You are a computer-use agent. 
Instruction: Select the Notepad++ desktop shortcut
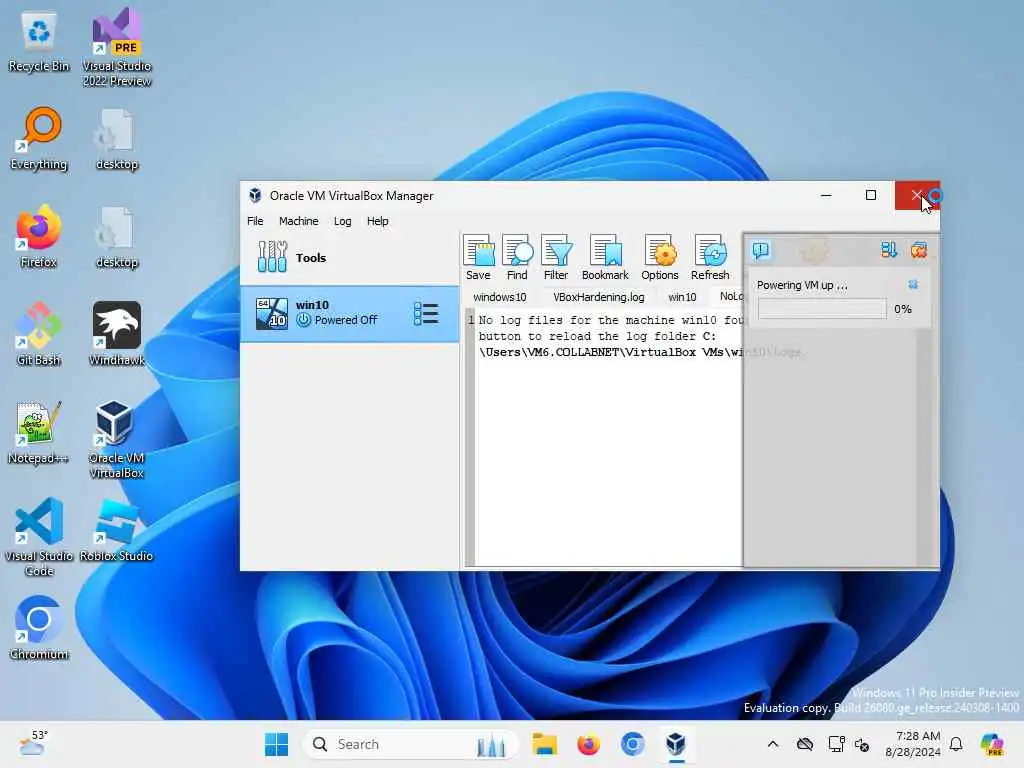tap(39, 432)
